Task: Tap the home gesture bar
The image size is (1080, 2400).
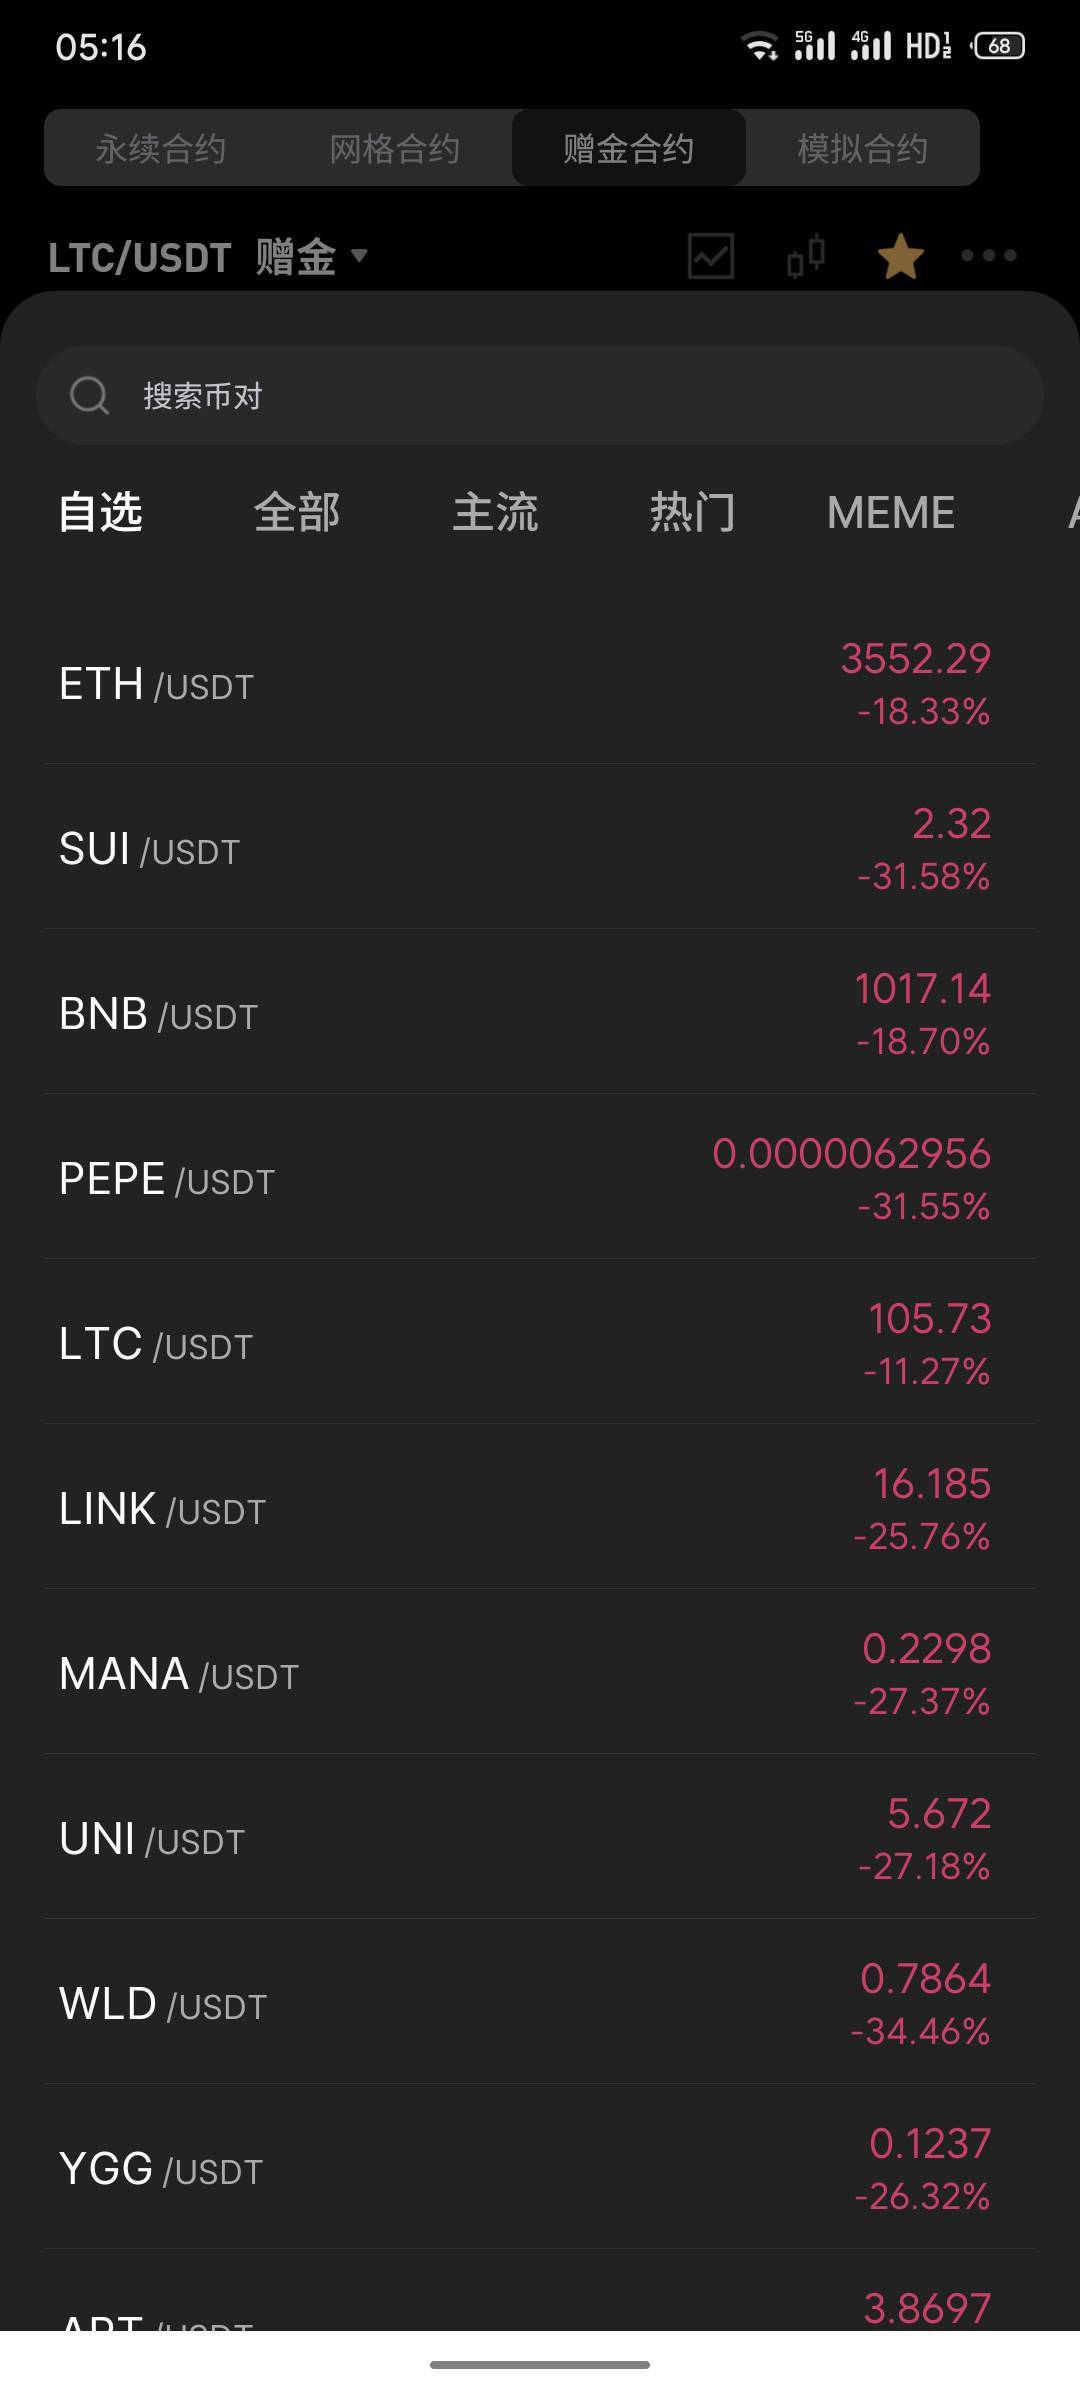Action: pyautogui.click(x=540, y=2365)
